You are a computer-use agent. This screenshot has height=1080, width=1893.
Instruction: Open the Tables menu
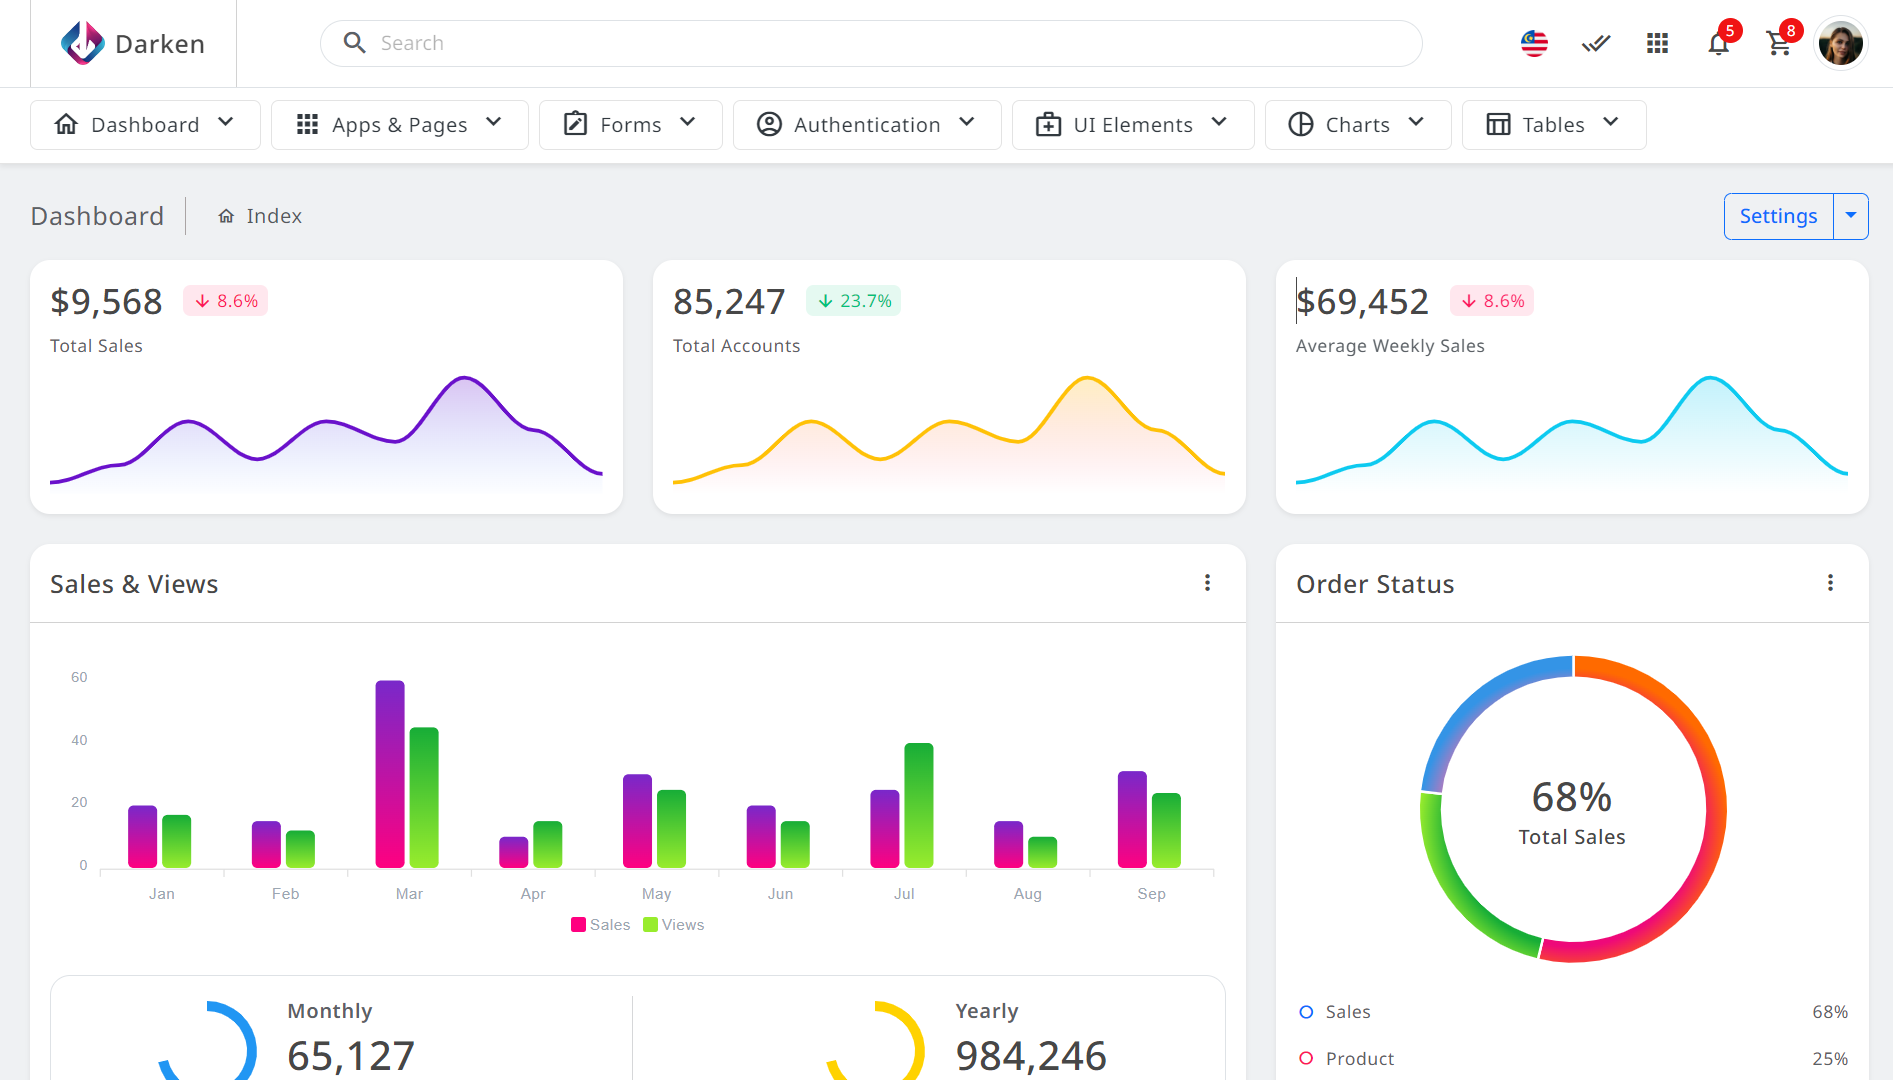tap(1553, 125)
